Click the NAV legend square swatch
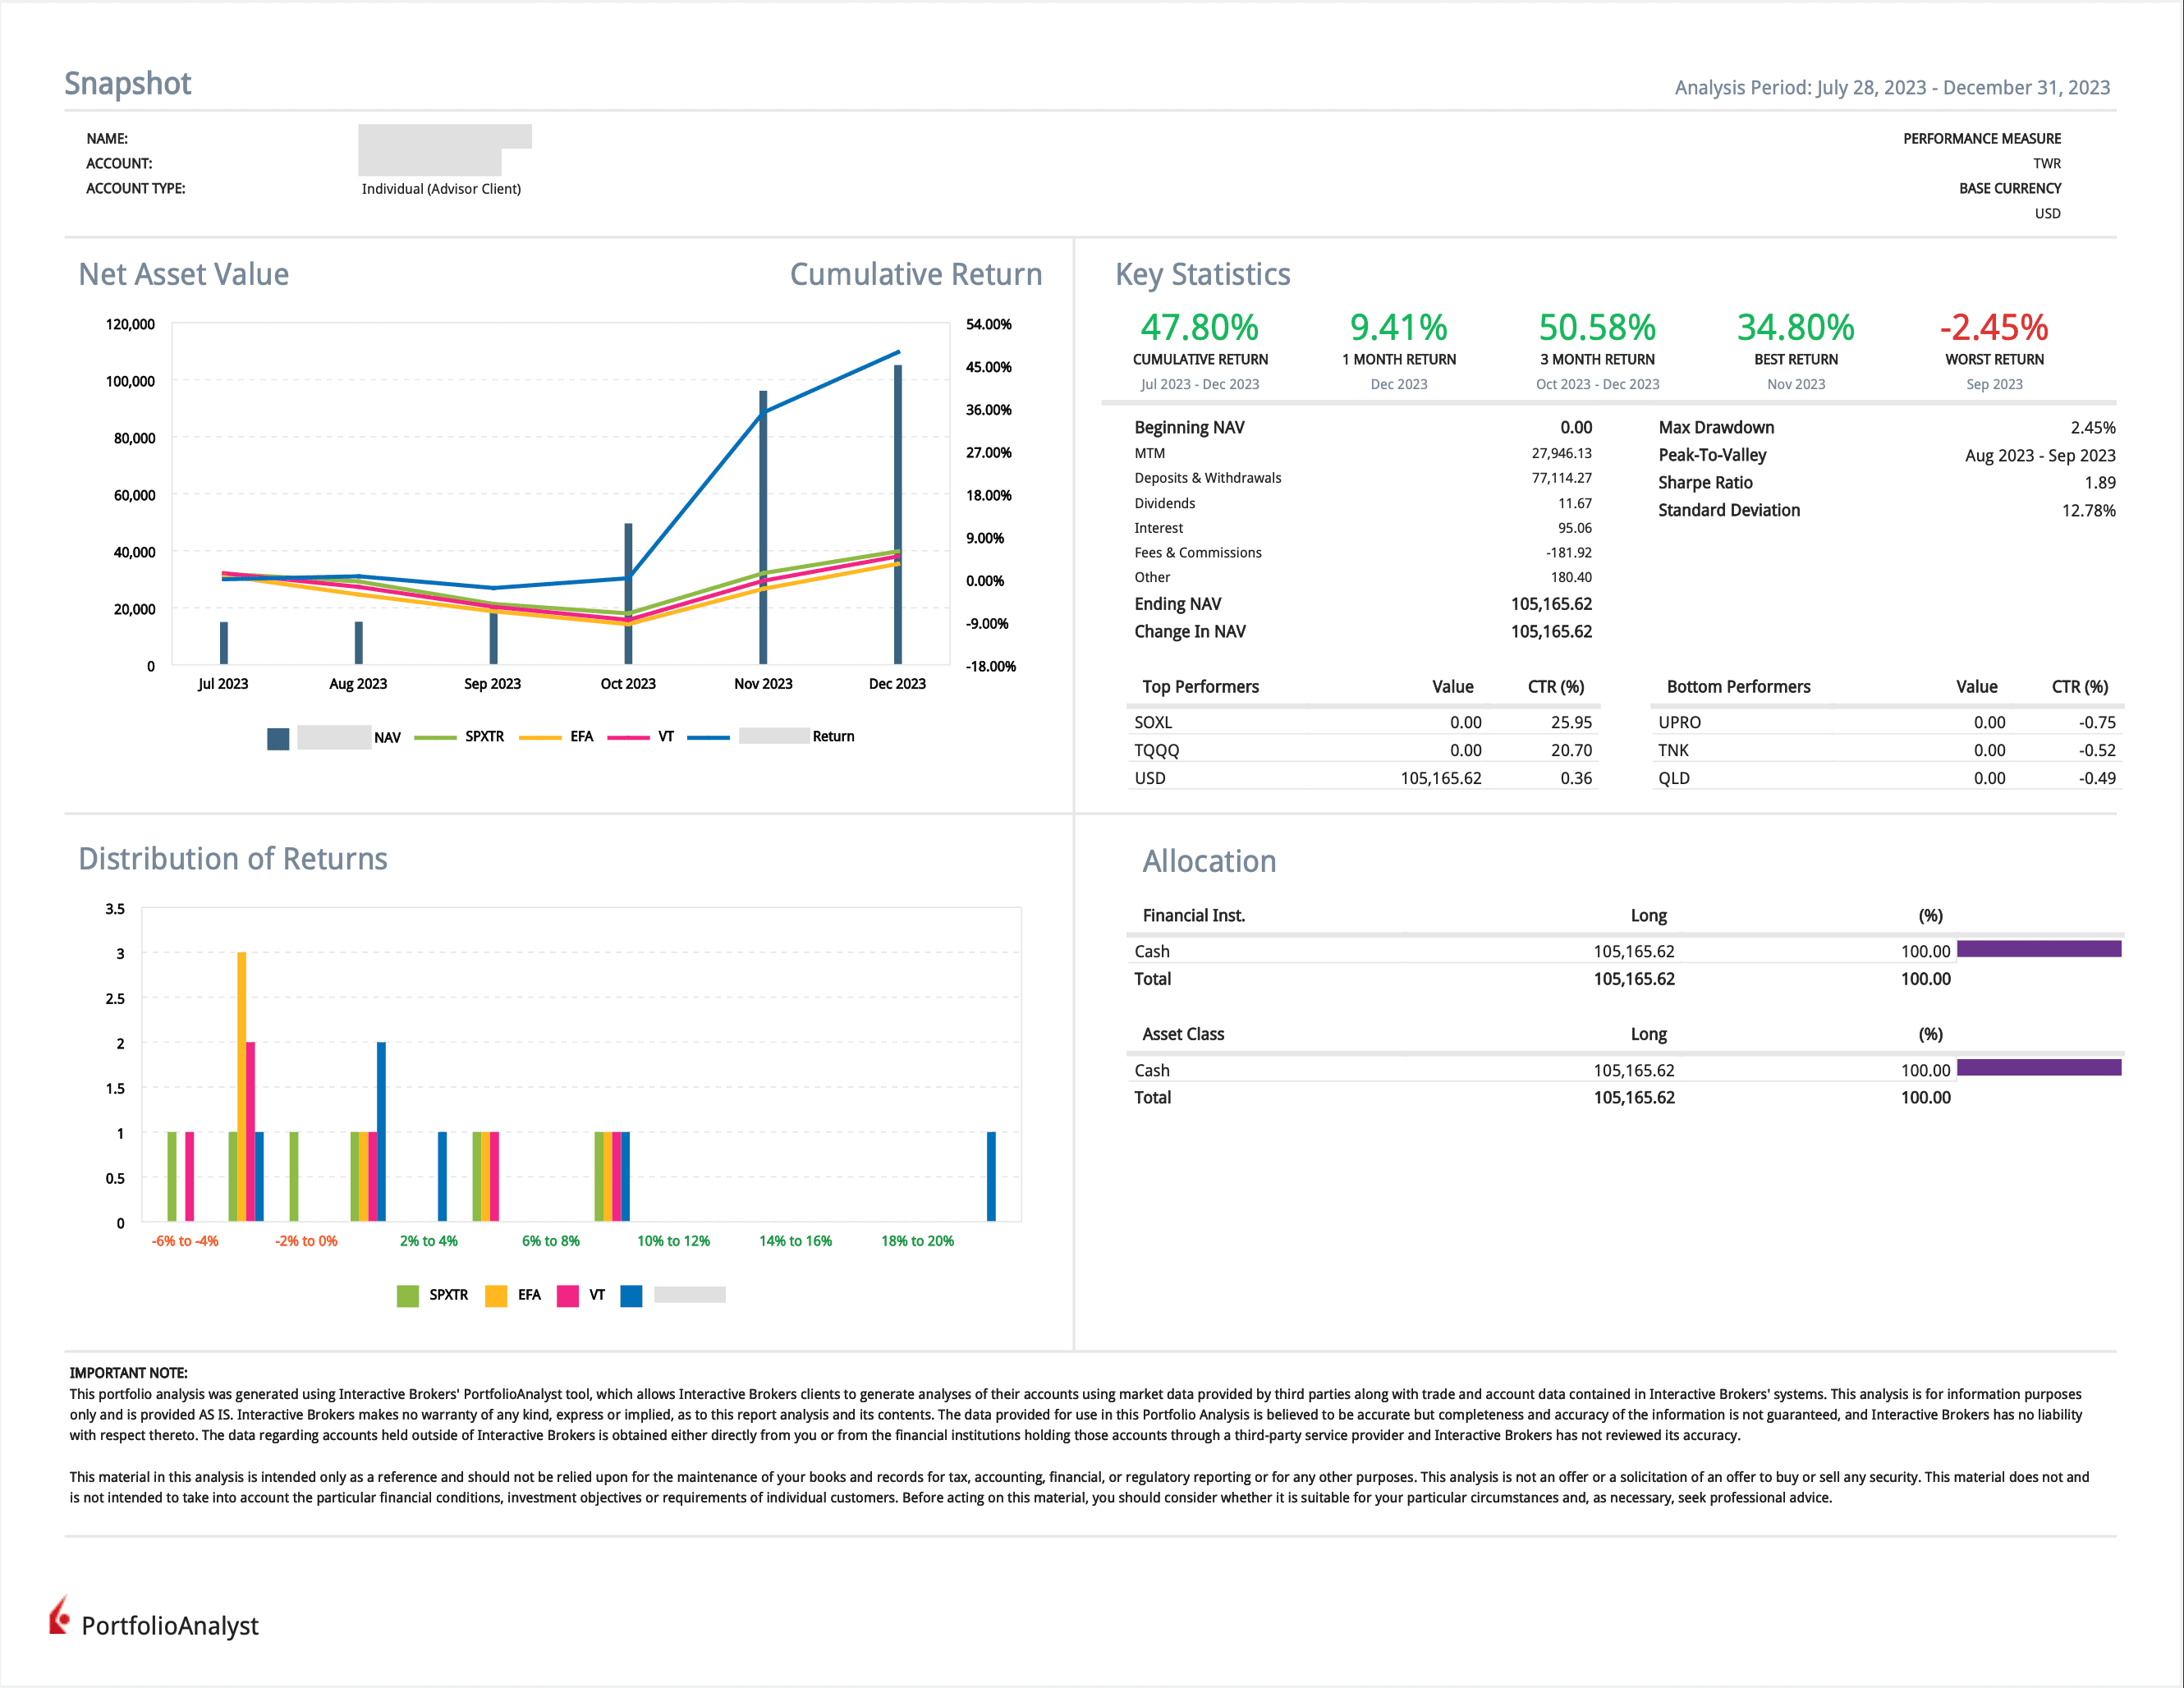The width and height of the screenshot is (2184, 1688). 278,738
